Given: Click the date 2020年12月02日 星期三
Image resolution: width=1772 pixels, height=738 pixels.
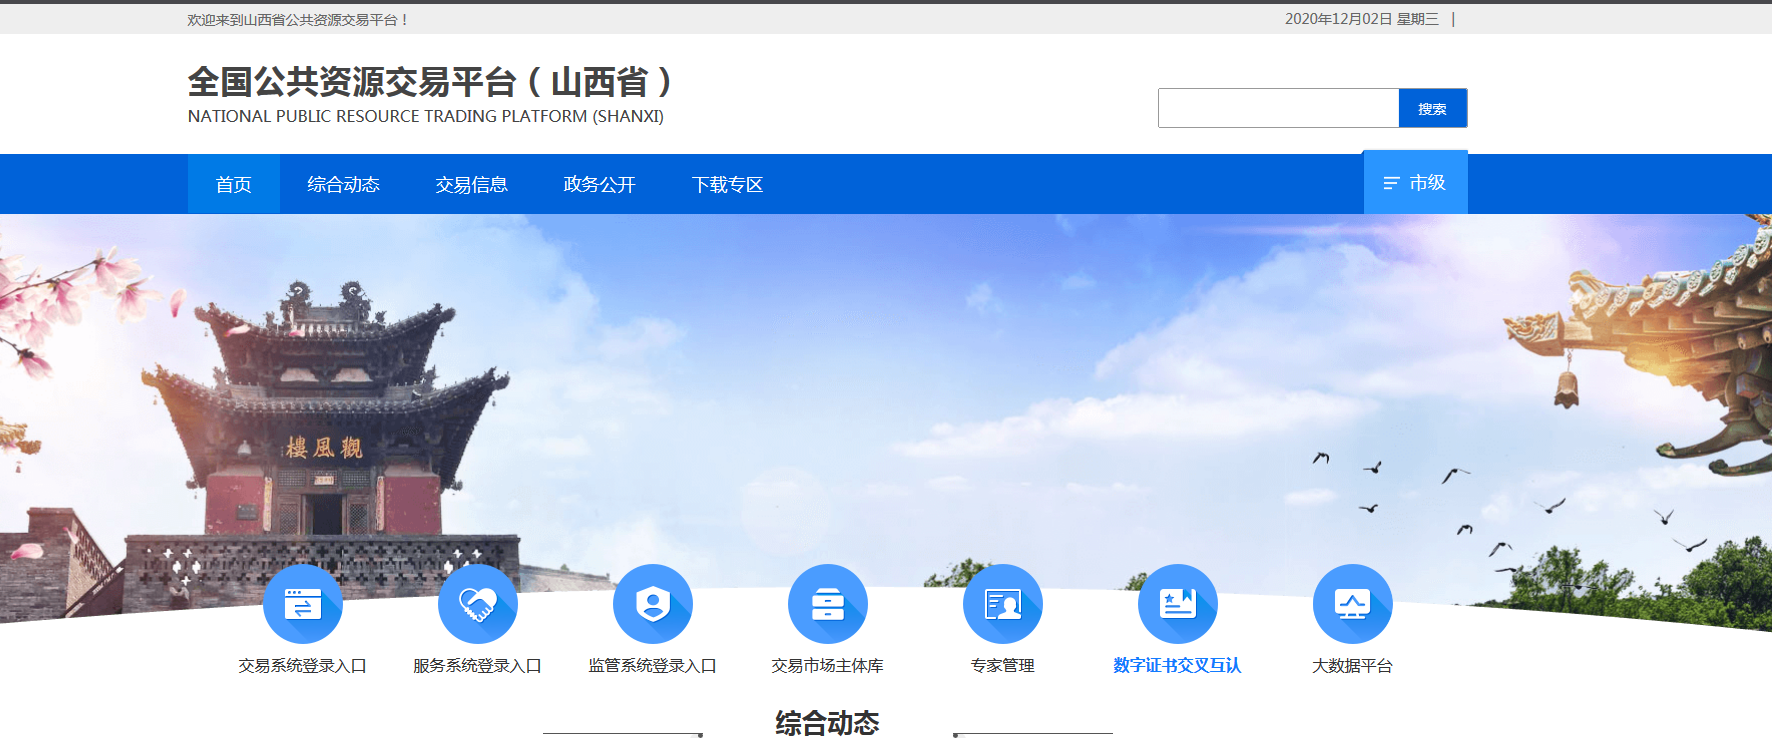Looking at the screenshot, I should pos(1362,19).
